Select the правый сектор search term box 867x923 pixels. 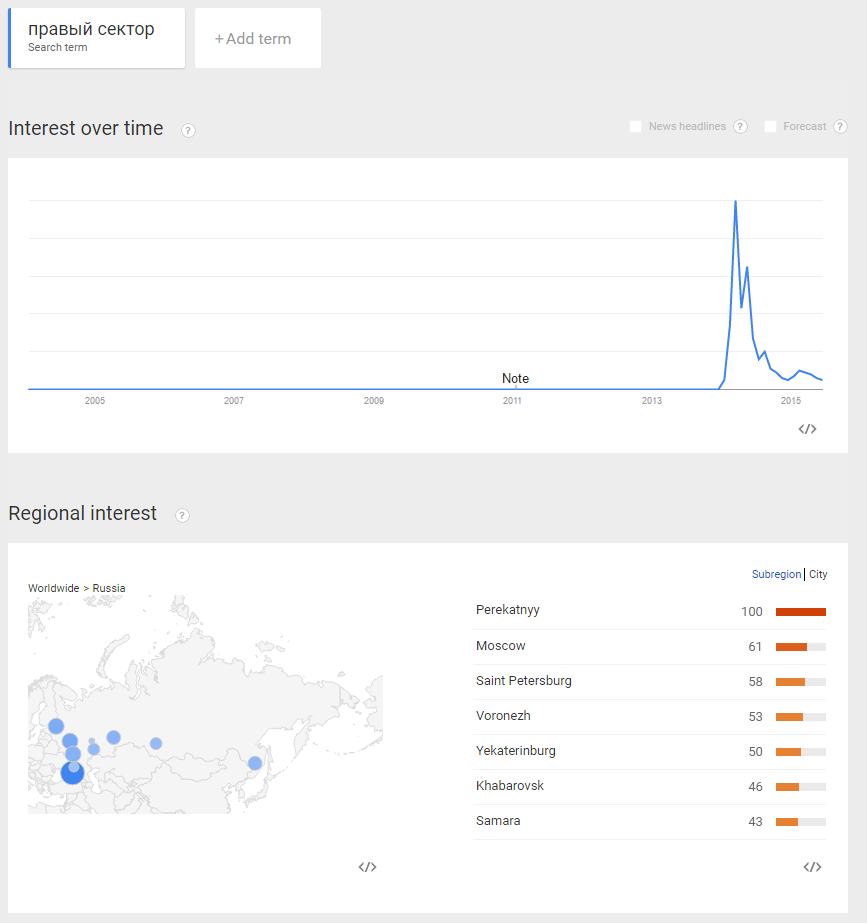pyautogui.click(x=97, y=38)
